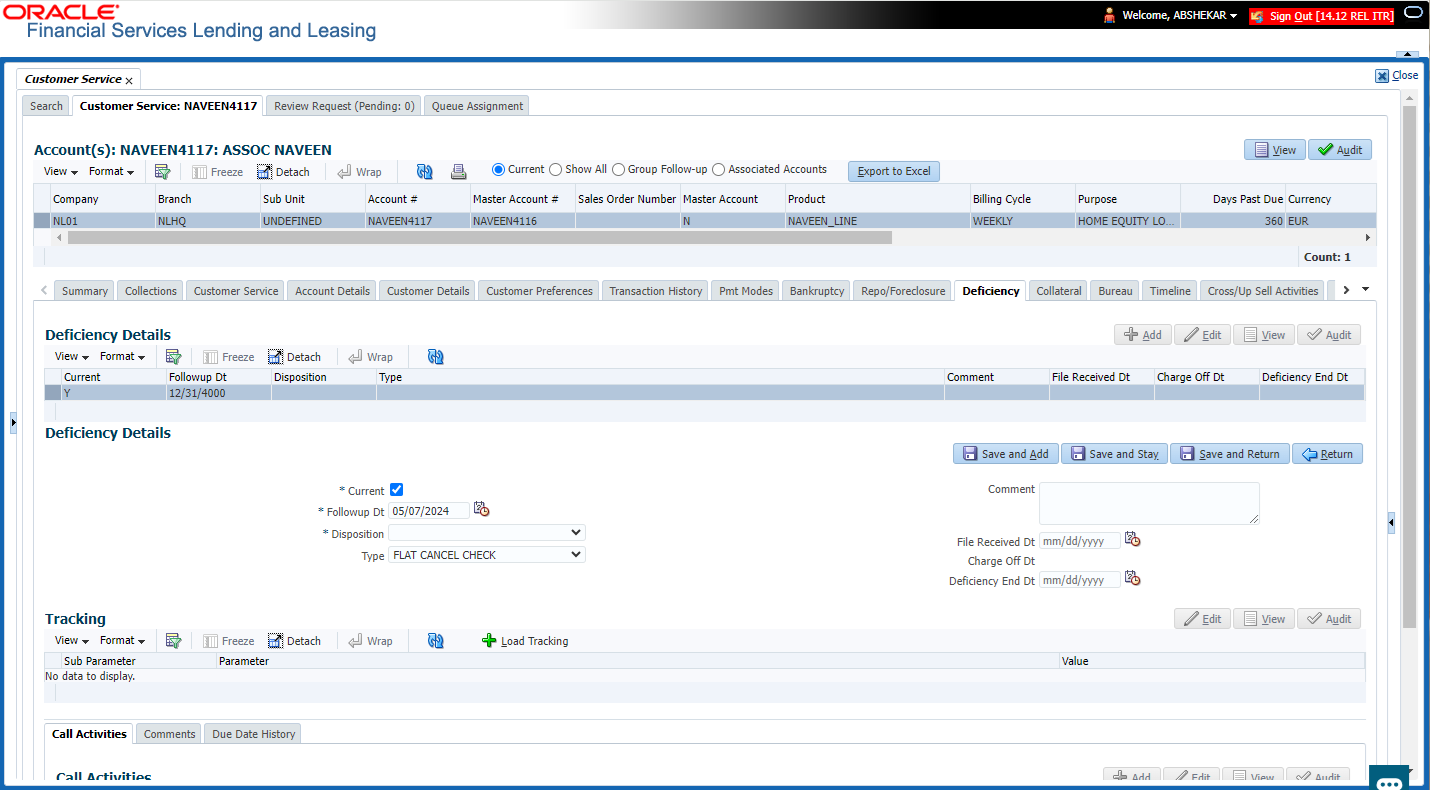The height and width of the screenshot is (790, 1430).
Task: Open the Comments tab
Action: pyautogui.click(x=170, y=734)
